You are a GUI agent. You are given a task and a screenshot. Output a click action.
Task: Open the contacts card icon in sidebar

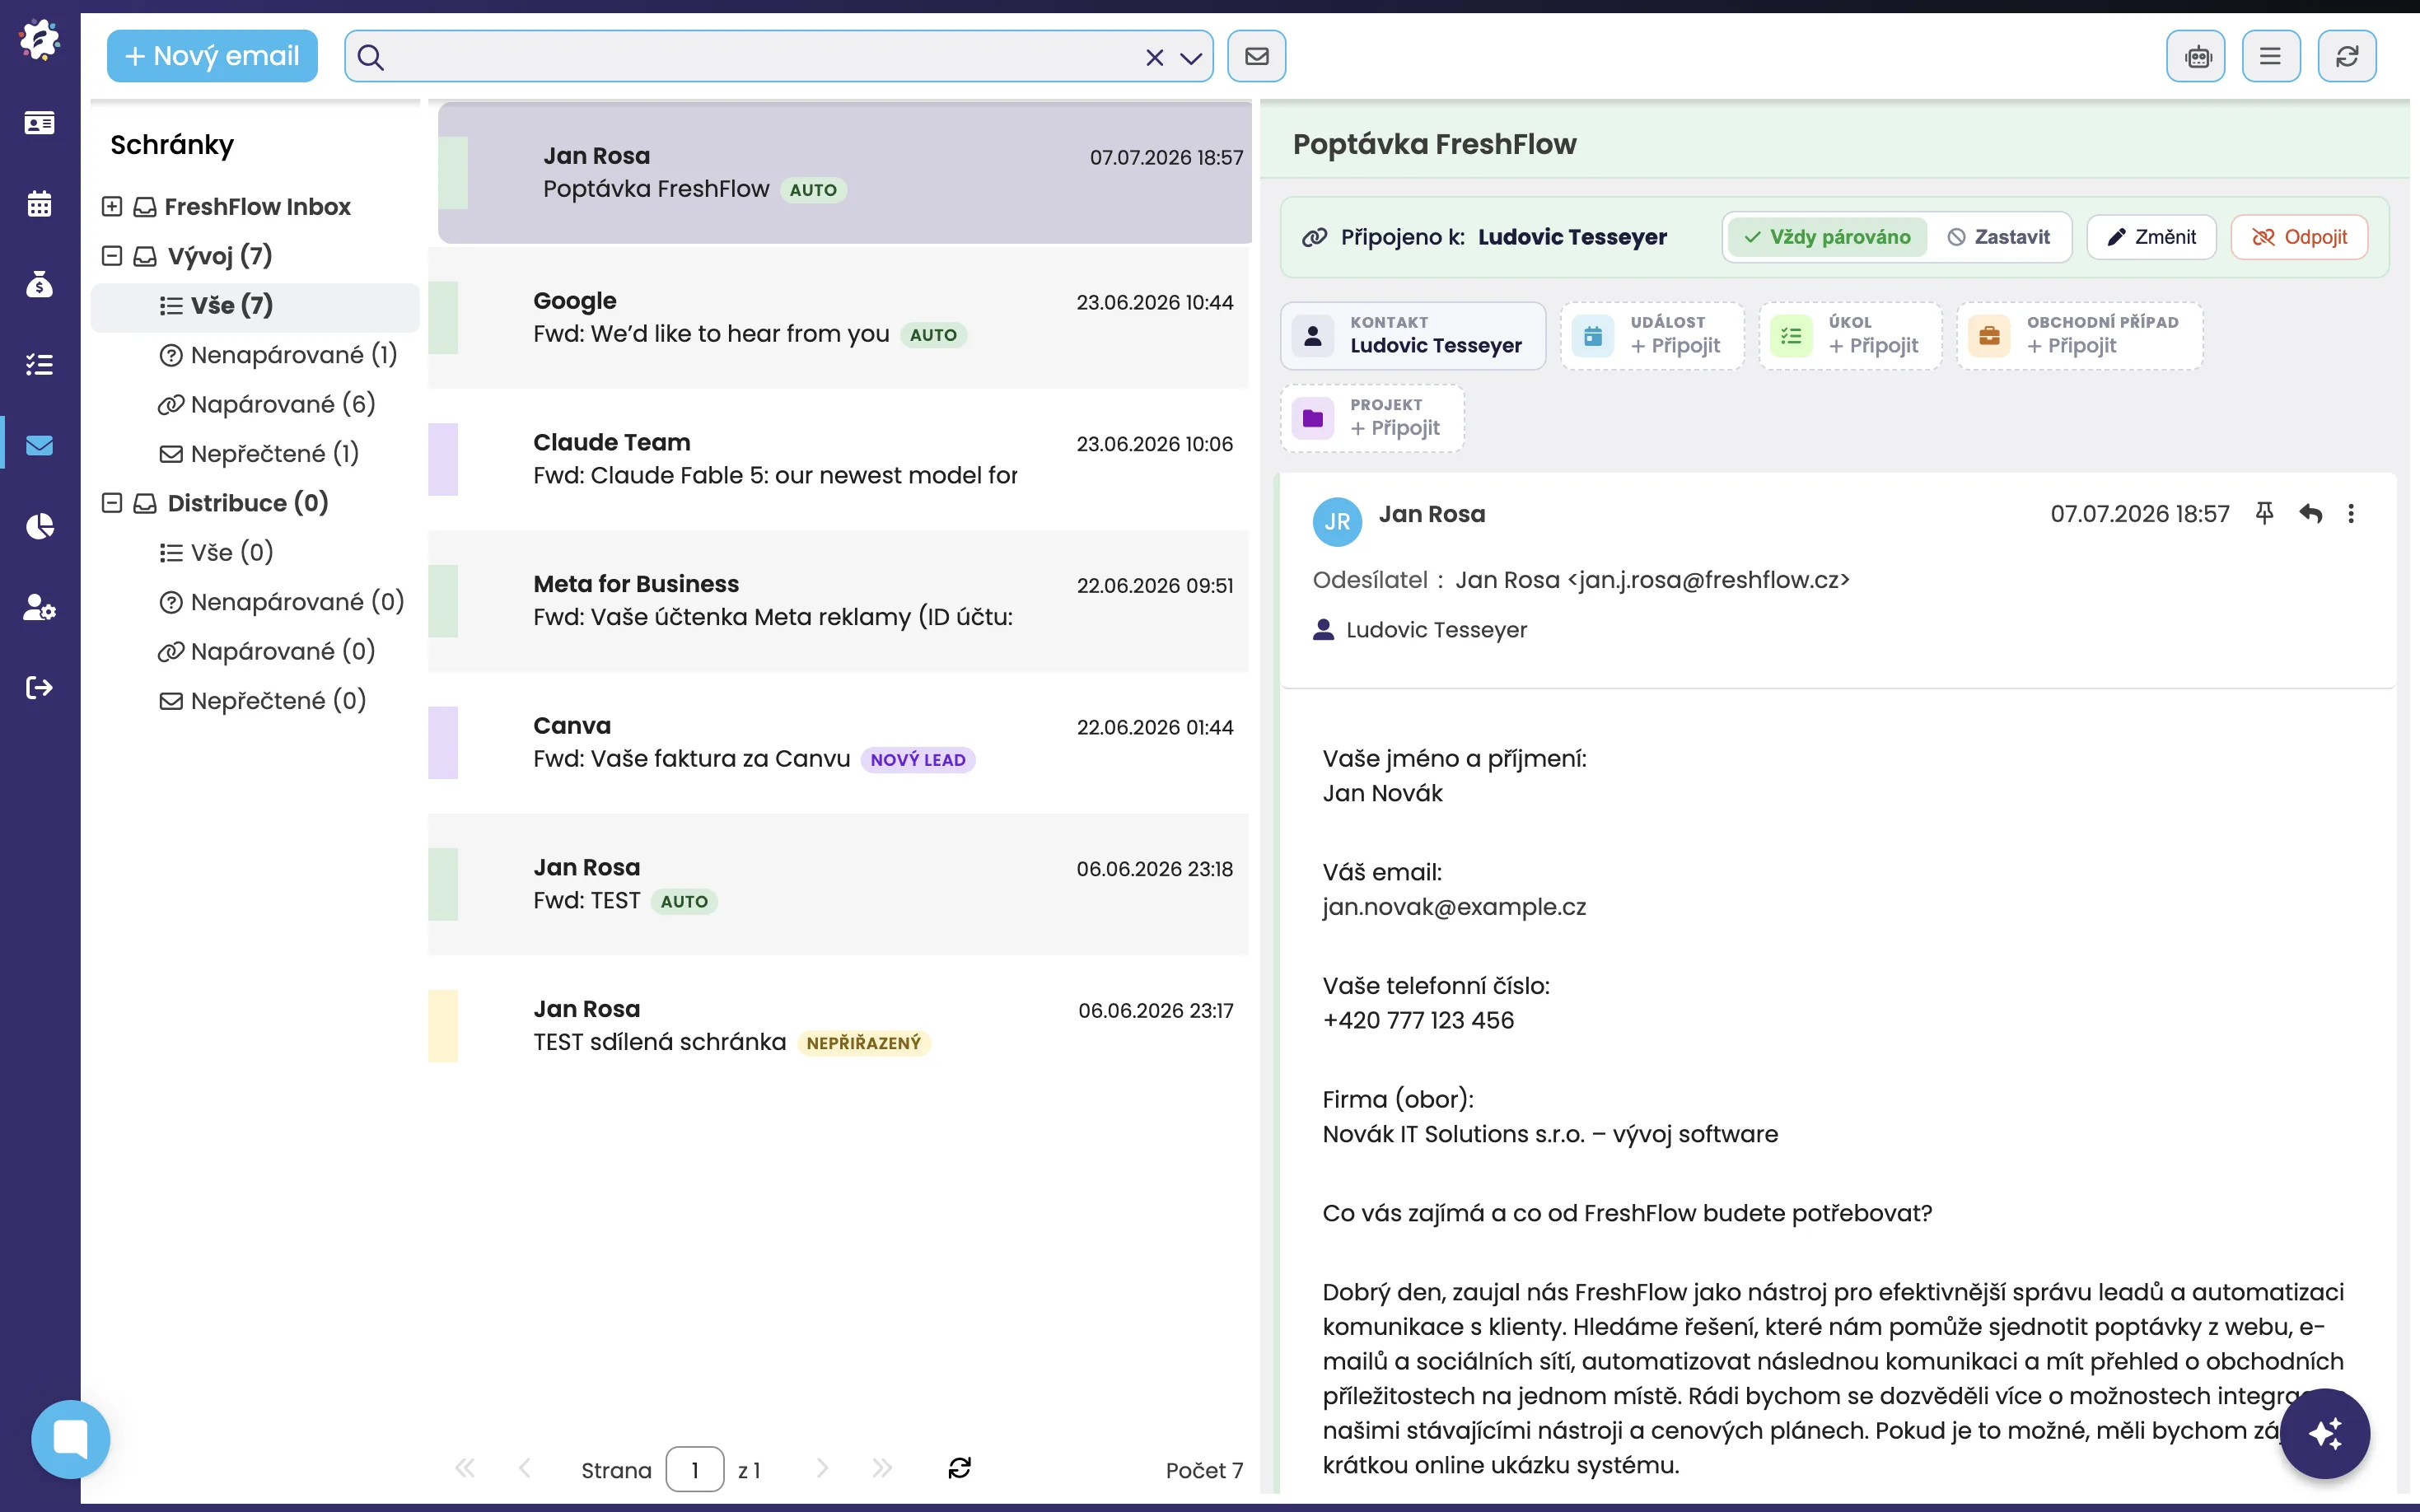[39, 123]
